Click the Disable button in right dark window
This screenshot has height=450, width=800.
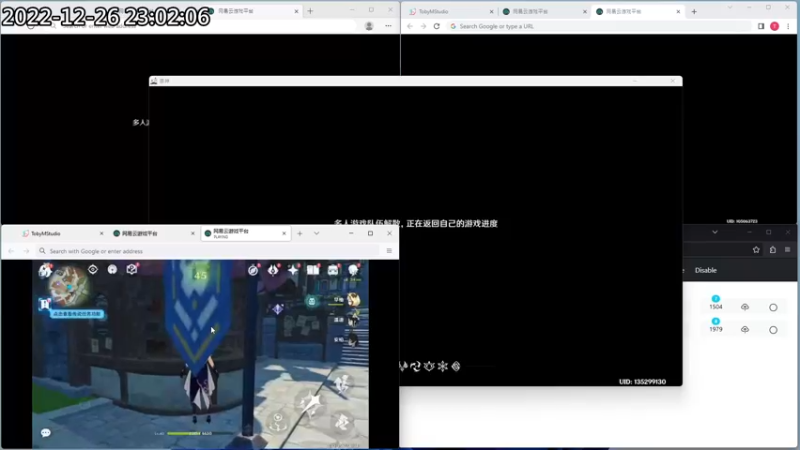coord(706,270)
